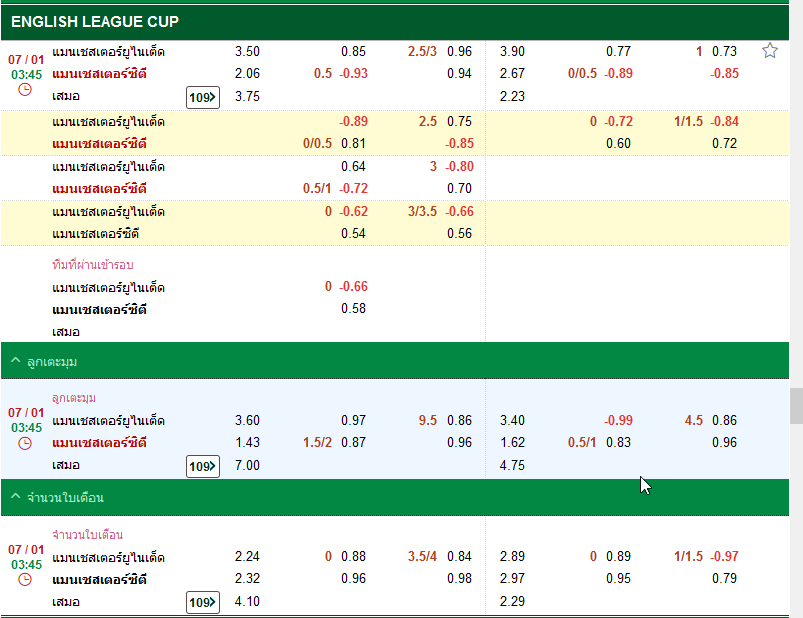Select first-half handicap odds -0.72

coord(618,122)
